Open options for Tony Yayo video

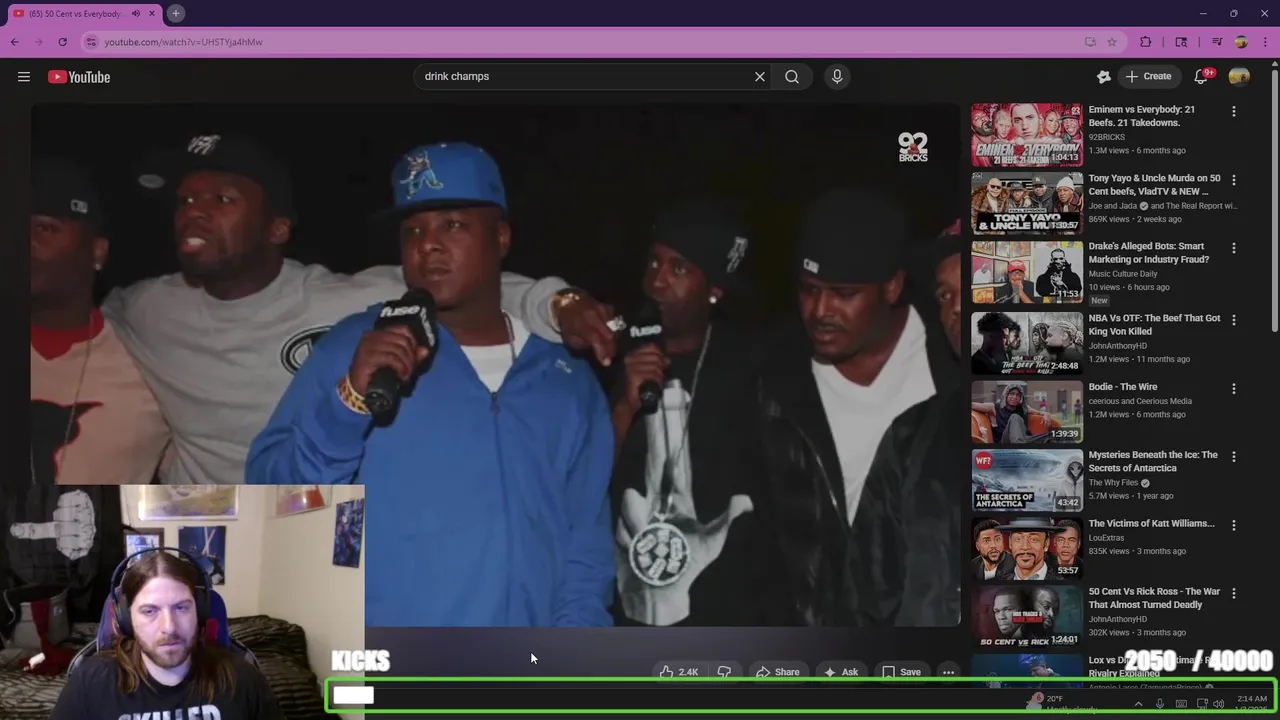(x=1234, y=180)
